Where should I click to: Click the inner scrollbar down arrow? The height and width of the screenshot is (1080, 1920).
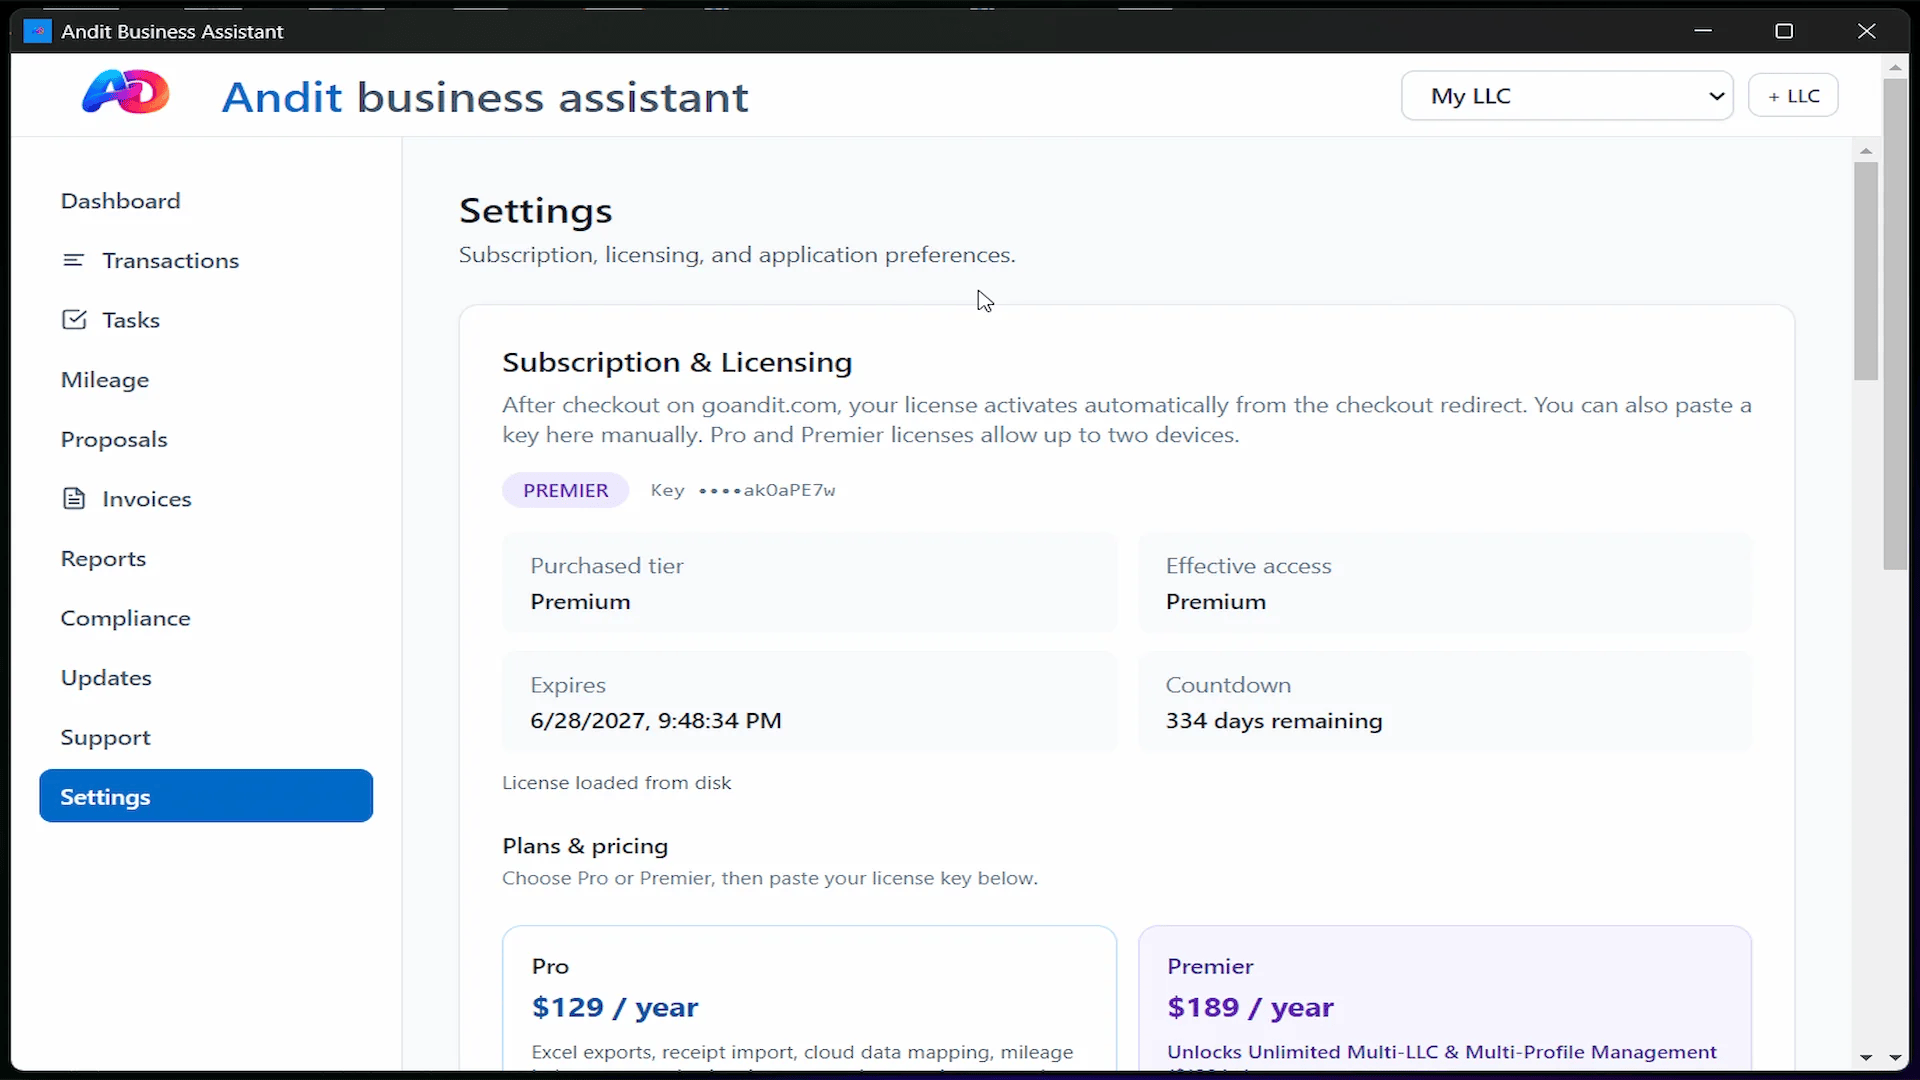click(1866, 1057)
